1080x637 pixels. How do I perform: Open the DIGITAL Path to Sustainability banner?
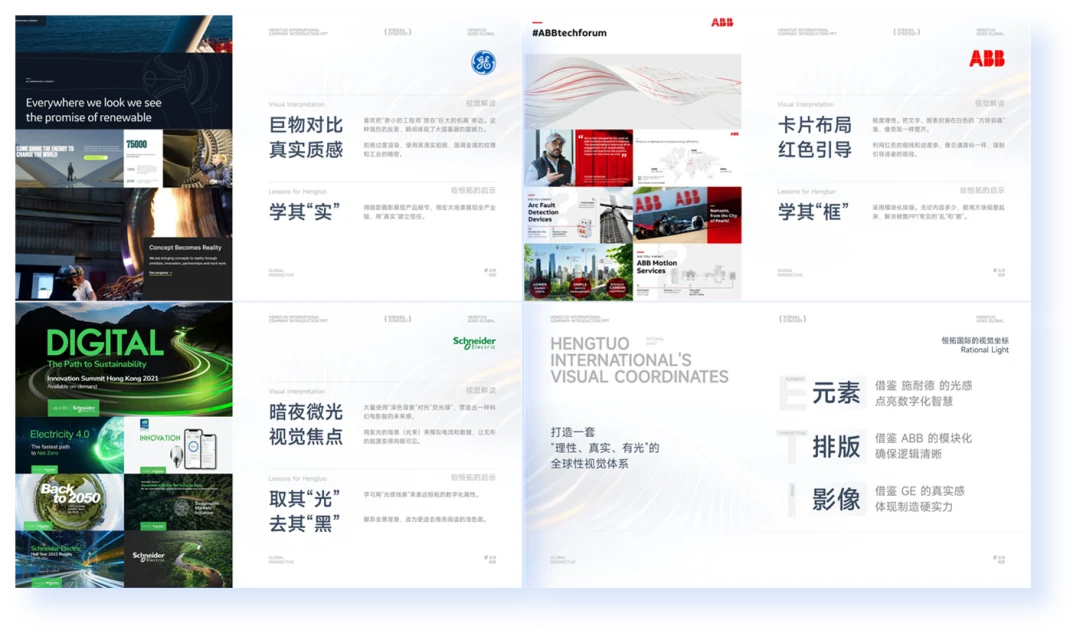[x=124, y=359]
